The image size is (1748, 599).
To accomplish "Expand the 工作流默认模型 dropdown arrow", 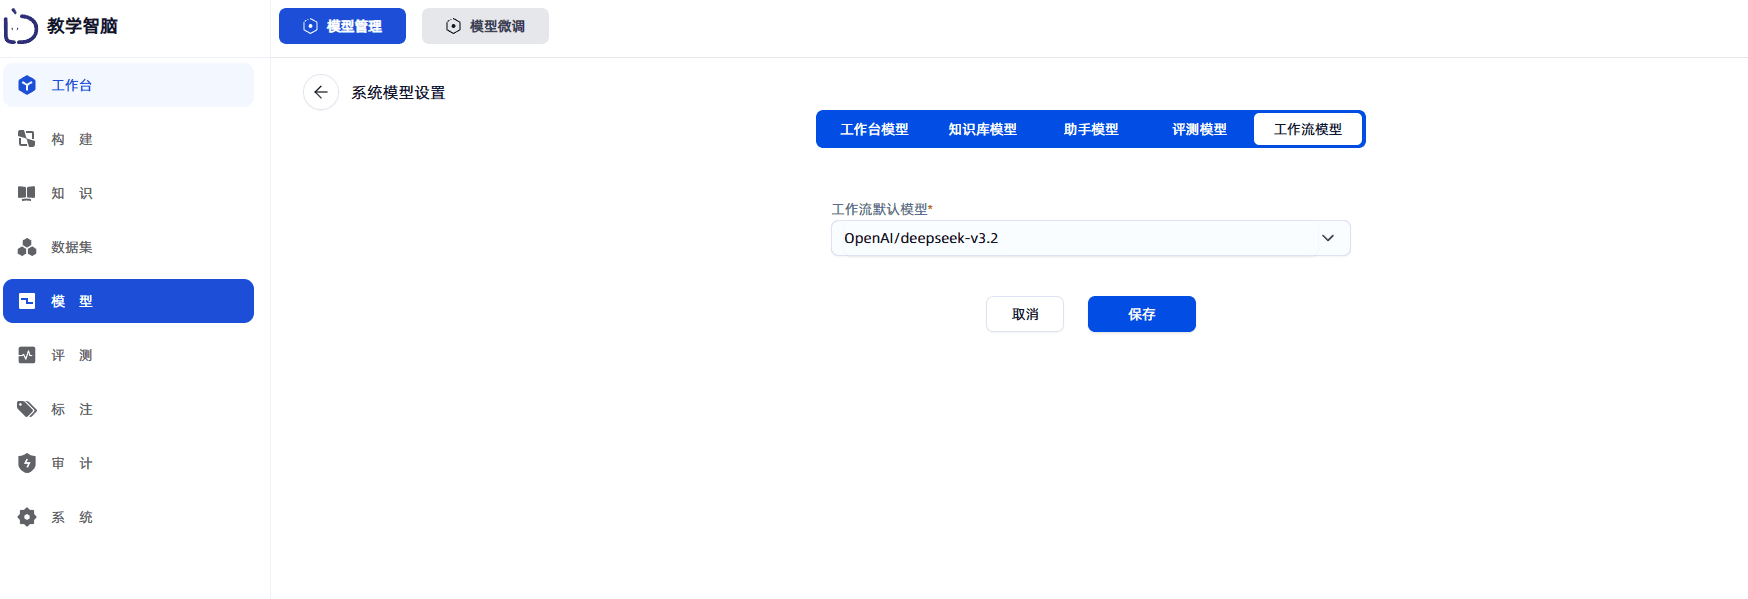I will (1328, 238).
